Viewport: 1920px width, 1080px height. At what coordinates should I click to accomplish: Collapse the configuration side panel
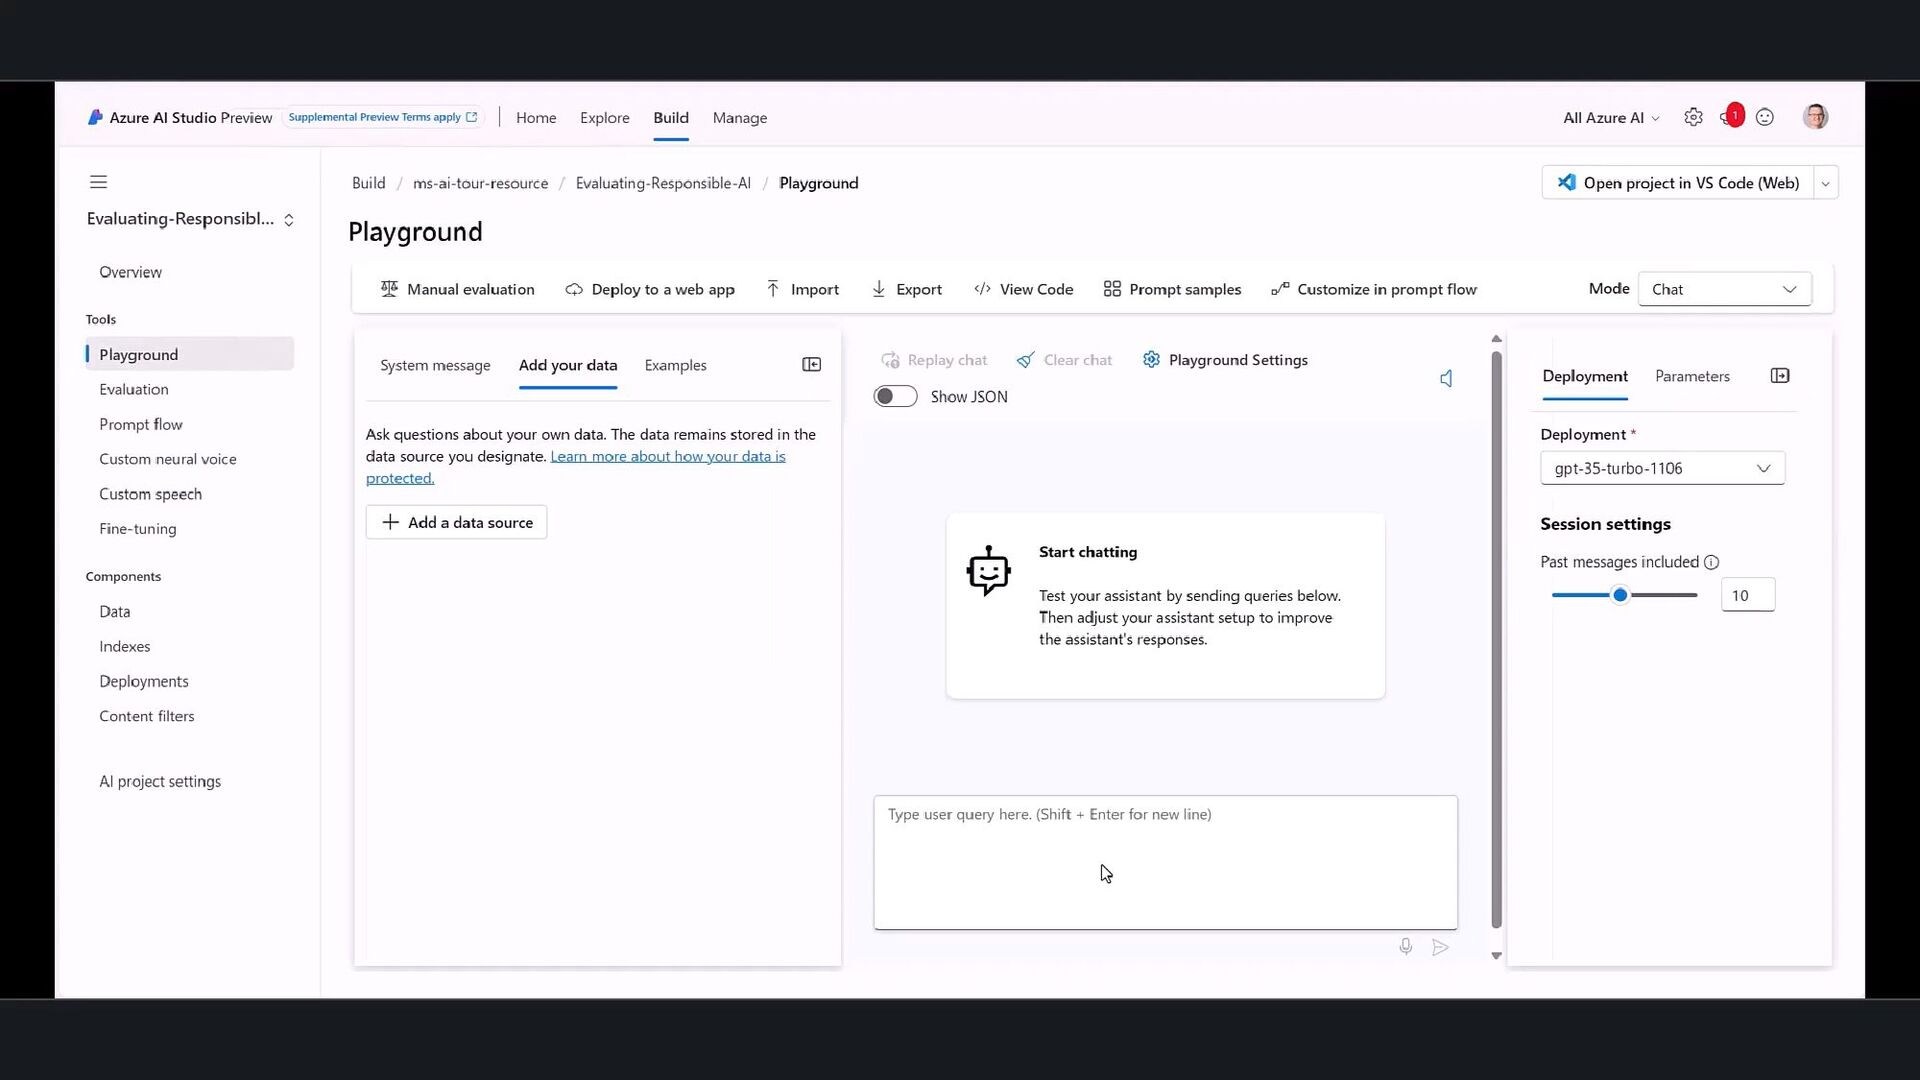pyautogui.click(x=1780, y=376)
